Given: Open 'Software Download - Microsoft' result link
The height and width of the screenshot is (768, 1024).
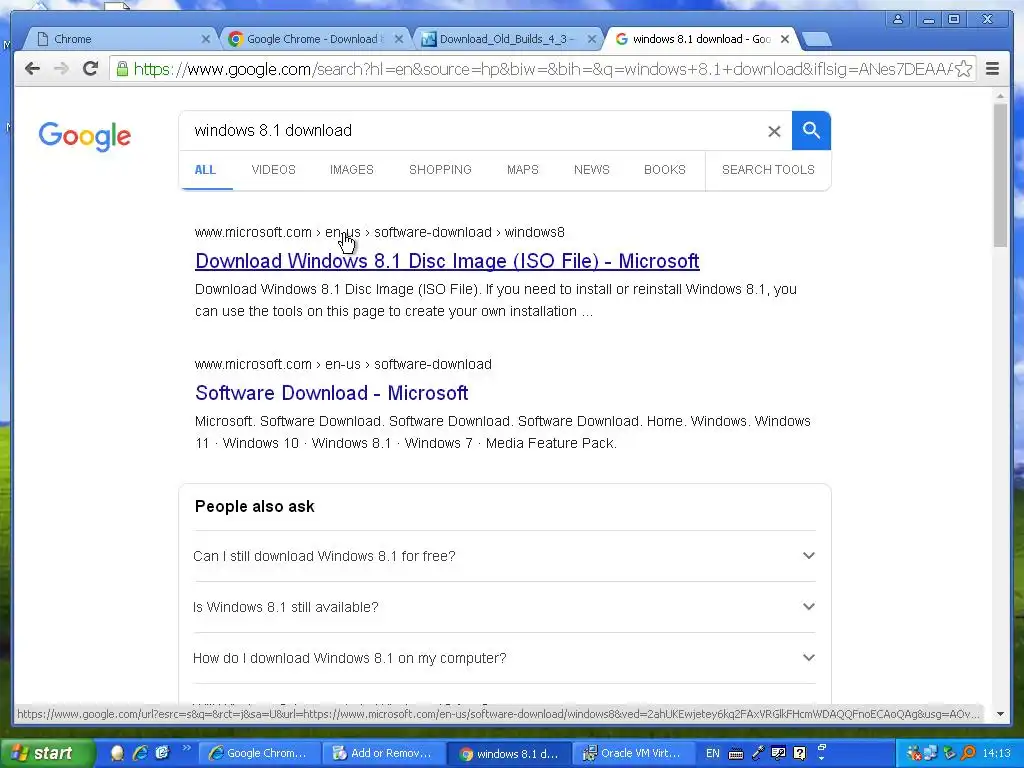Looking at the screenshot, I should click(x=332, y=393).
